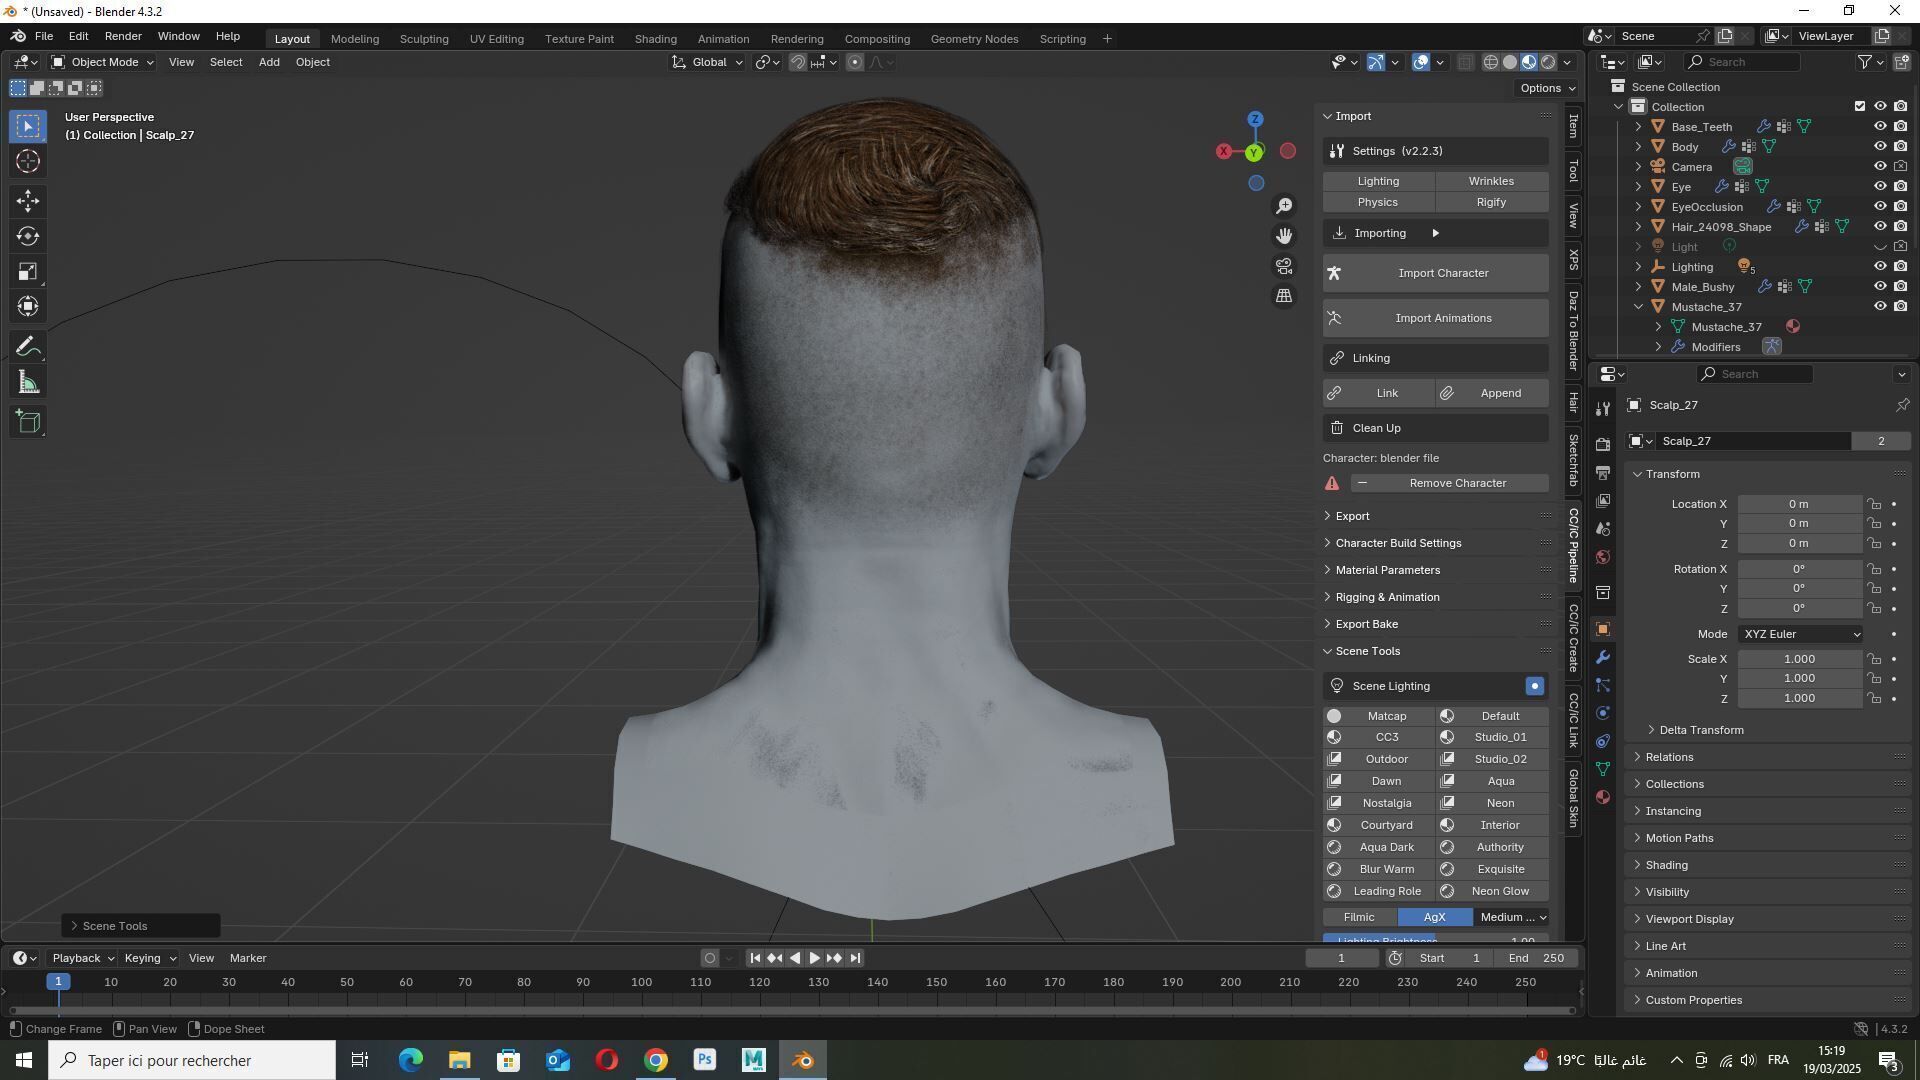This screenshot has width=1920, height=1080.
Task: Click the outliner filter funnel icon
Action: point(1865,62)
